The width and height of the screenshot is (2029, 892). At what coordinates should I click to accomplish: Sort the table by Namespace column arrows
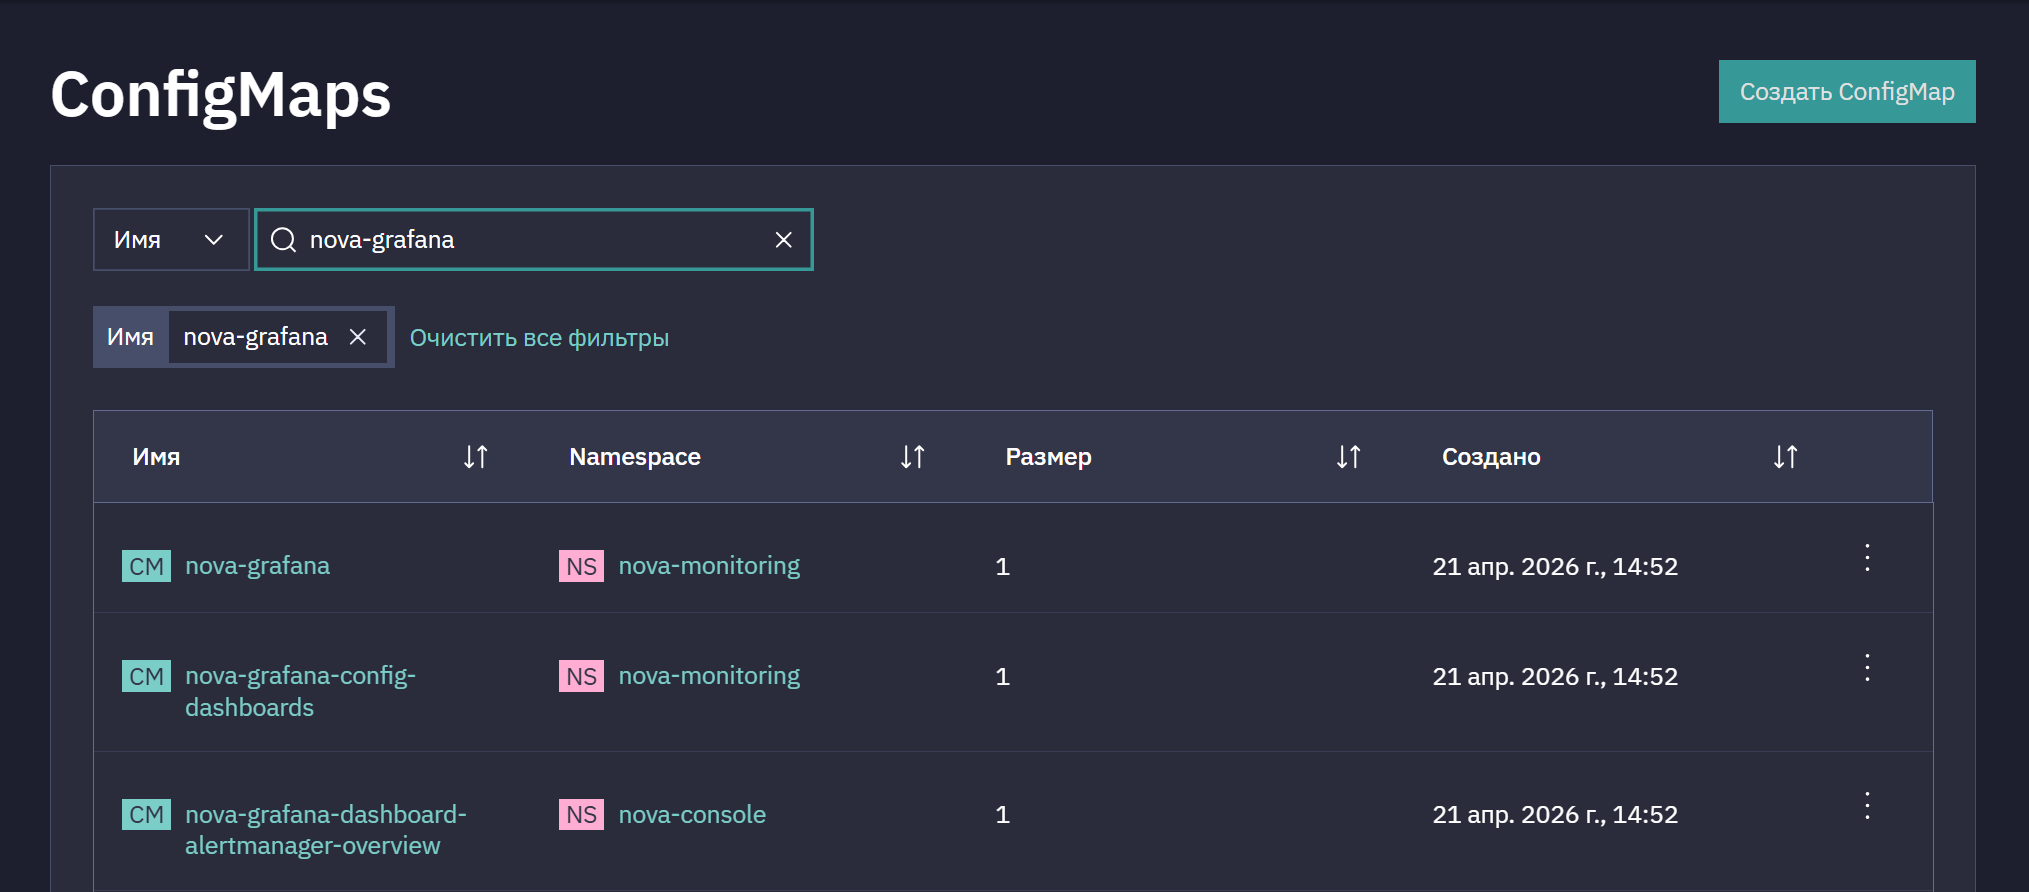(x=913, y=457)
